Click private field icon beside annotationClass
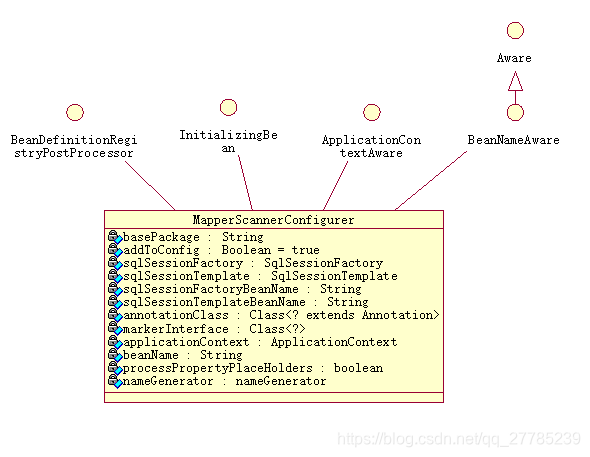 coord(115,315)
